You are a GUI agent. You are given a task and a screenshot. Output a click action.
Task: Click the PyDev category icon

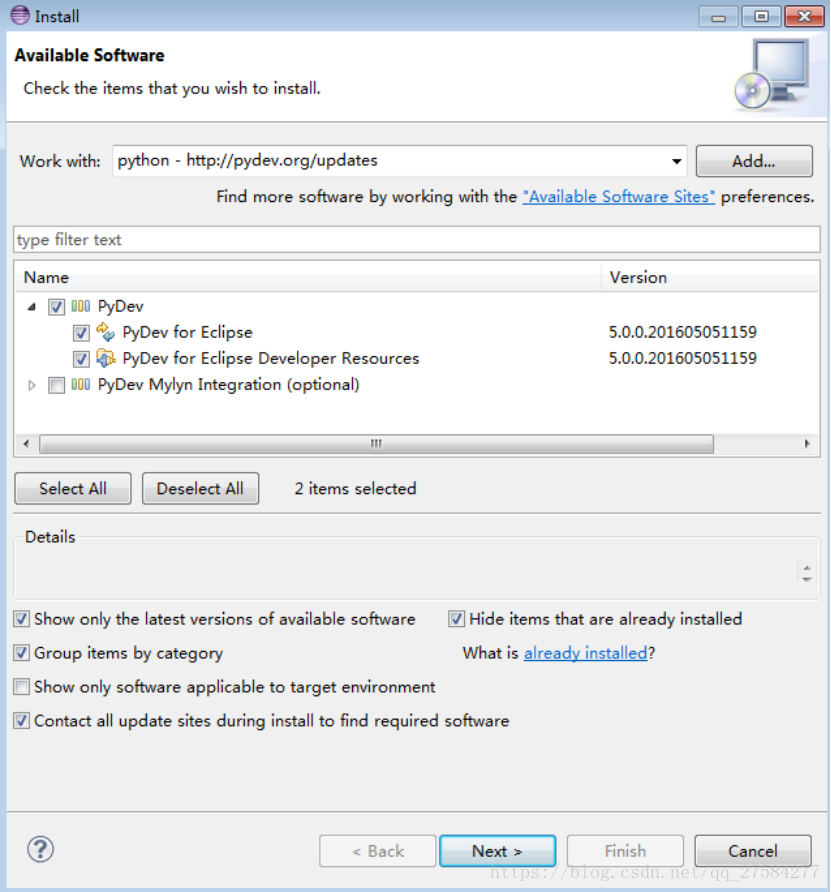coord(81,307)
